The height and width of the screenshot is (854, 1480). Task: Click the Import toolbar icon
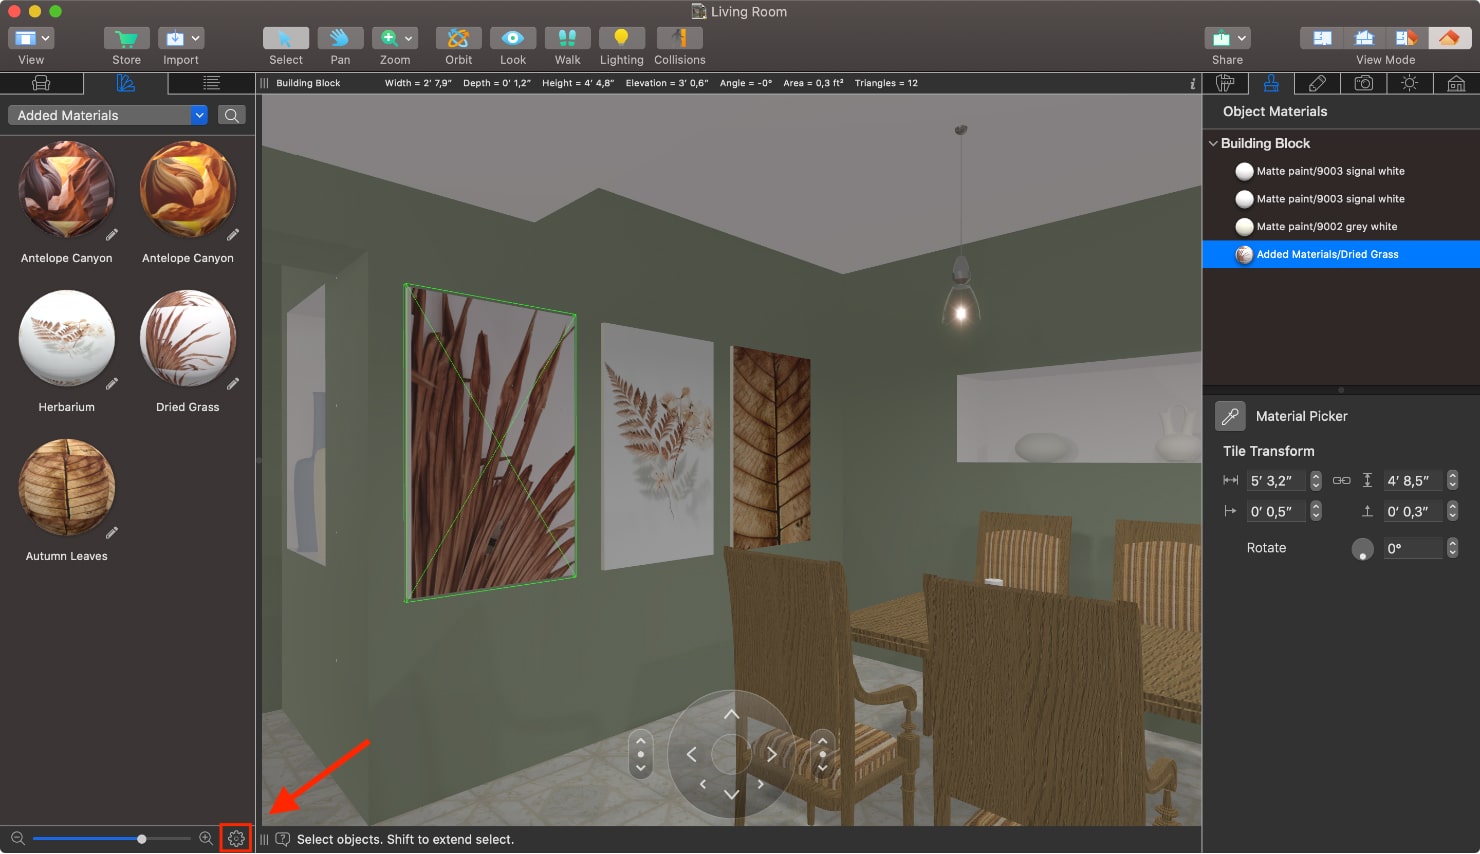[175, 38]
